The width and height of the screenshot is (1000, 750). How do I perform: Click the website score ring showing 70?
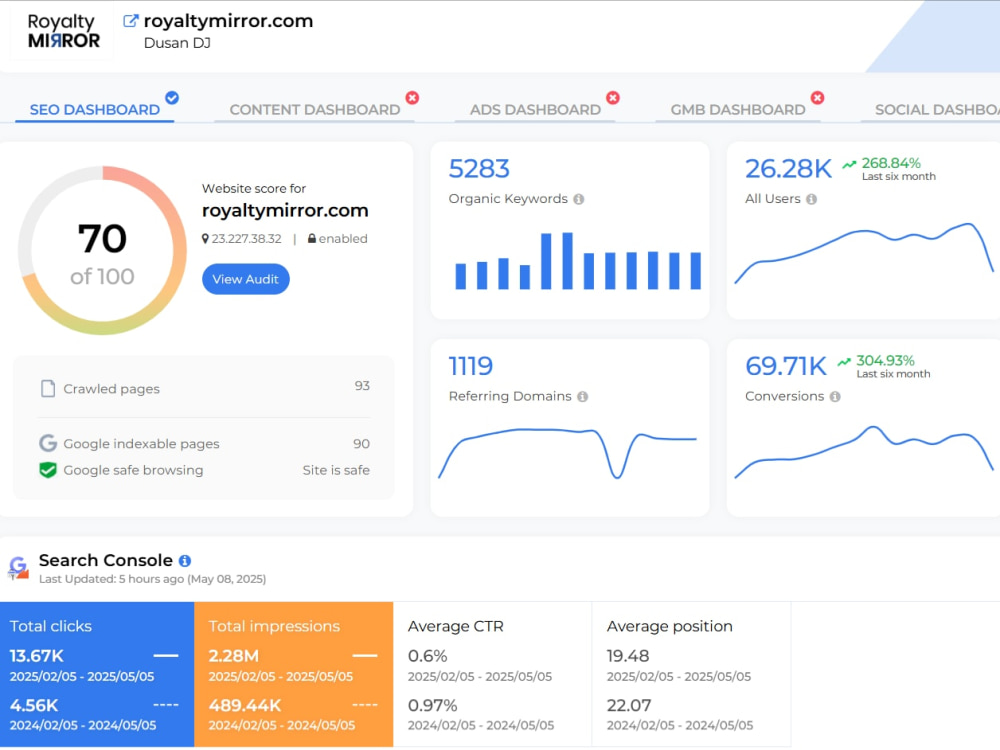102,251
